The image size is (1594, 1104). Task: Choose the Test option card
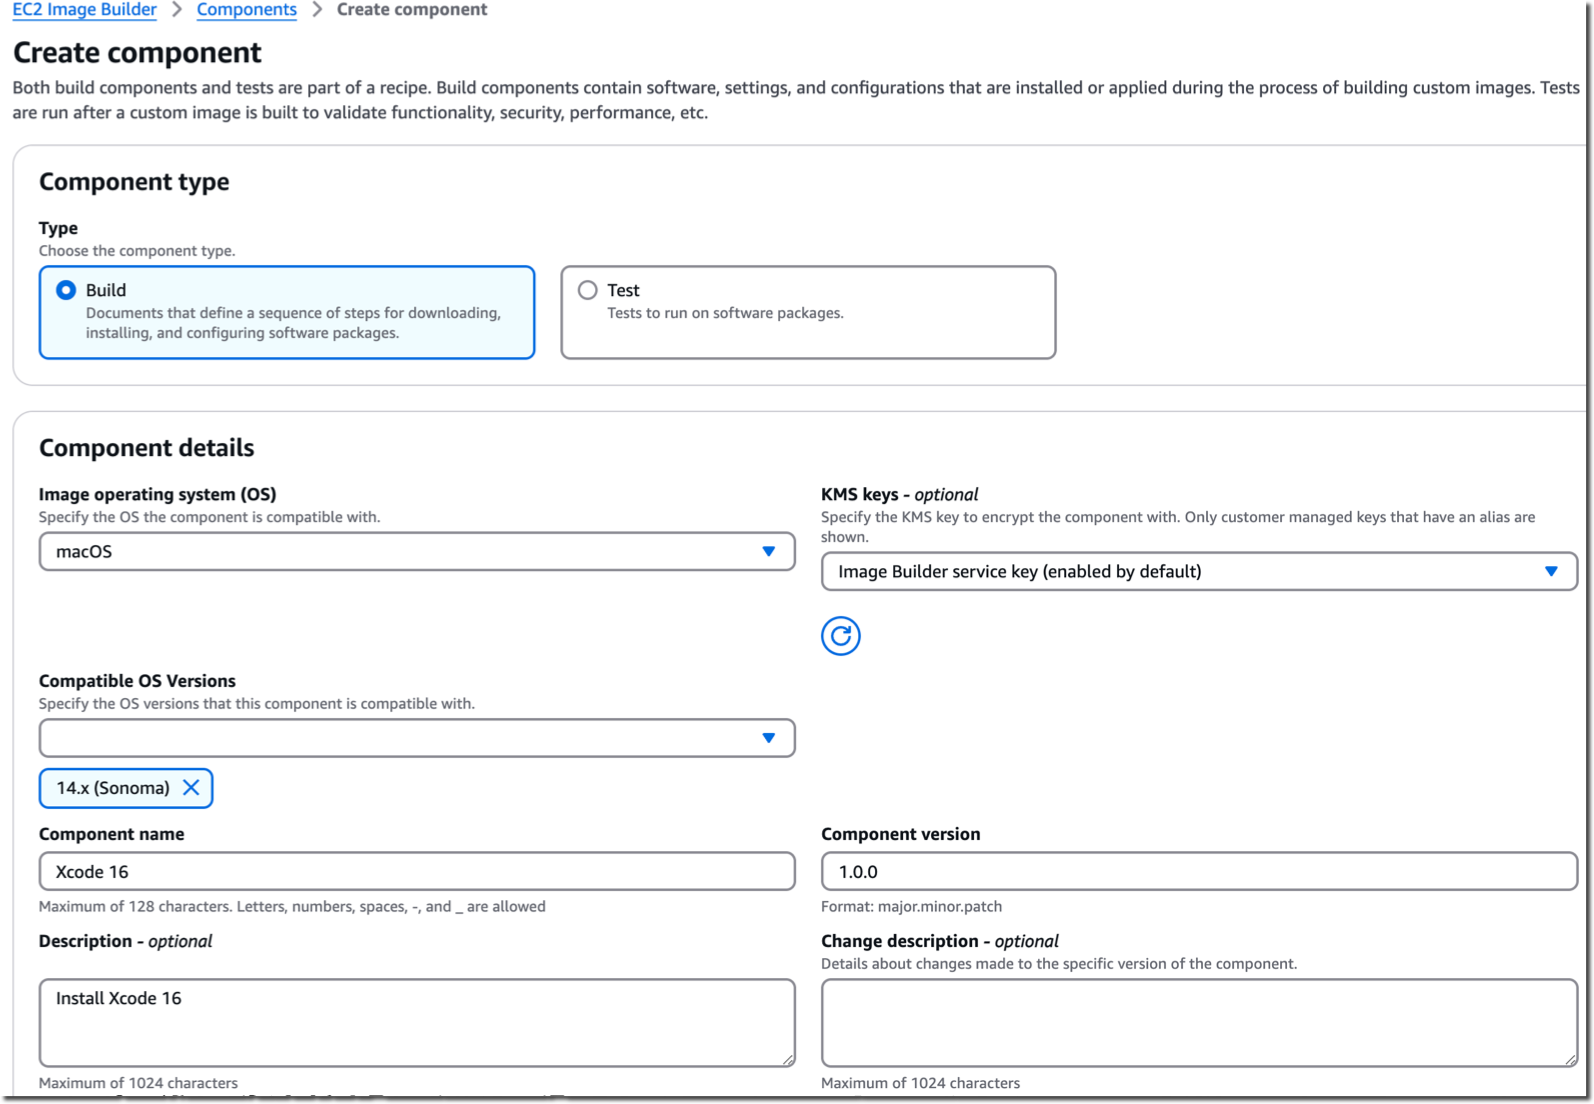point(808,312)
